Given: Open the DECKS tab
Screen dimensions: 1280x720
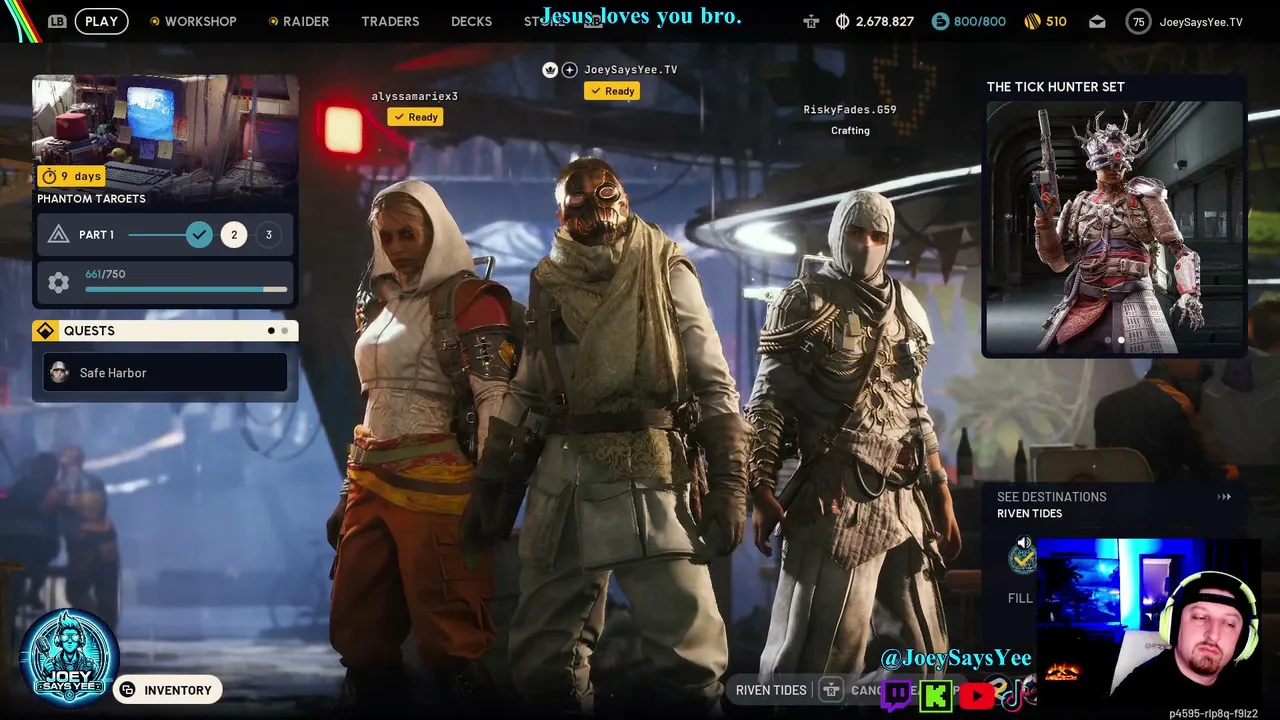Looking at the screenshot, I should 471,21.
